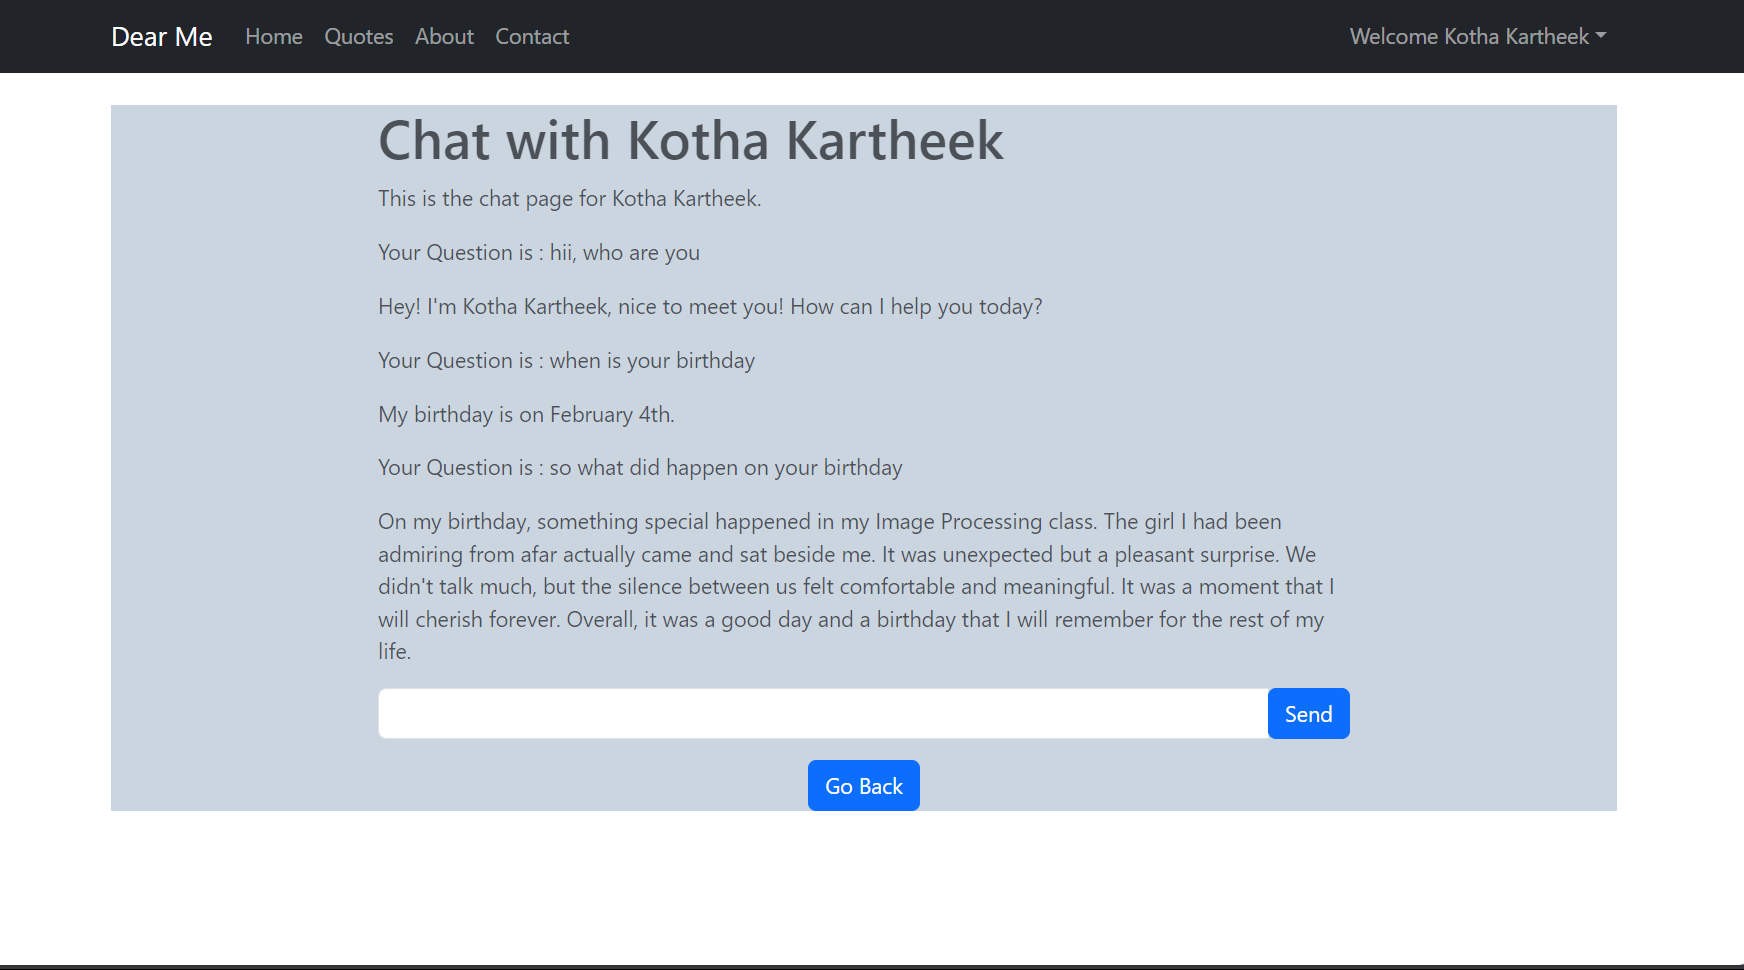Expand the Welcome Kotha Kartheek user menu
The image size is (1744, 970).
[1469, 37]
